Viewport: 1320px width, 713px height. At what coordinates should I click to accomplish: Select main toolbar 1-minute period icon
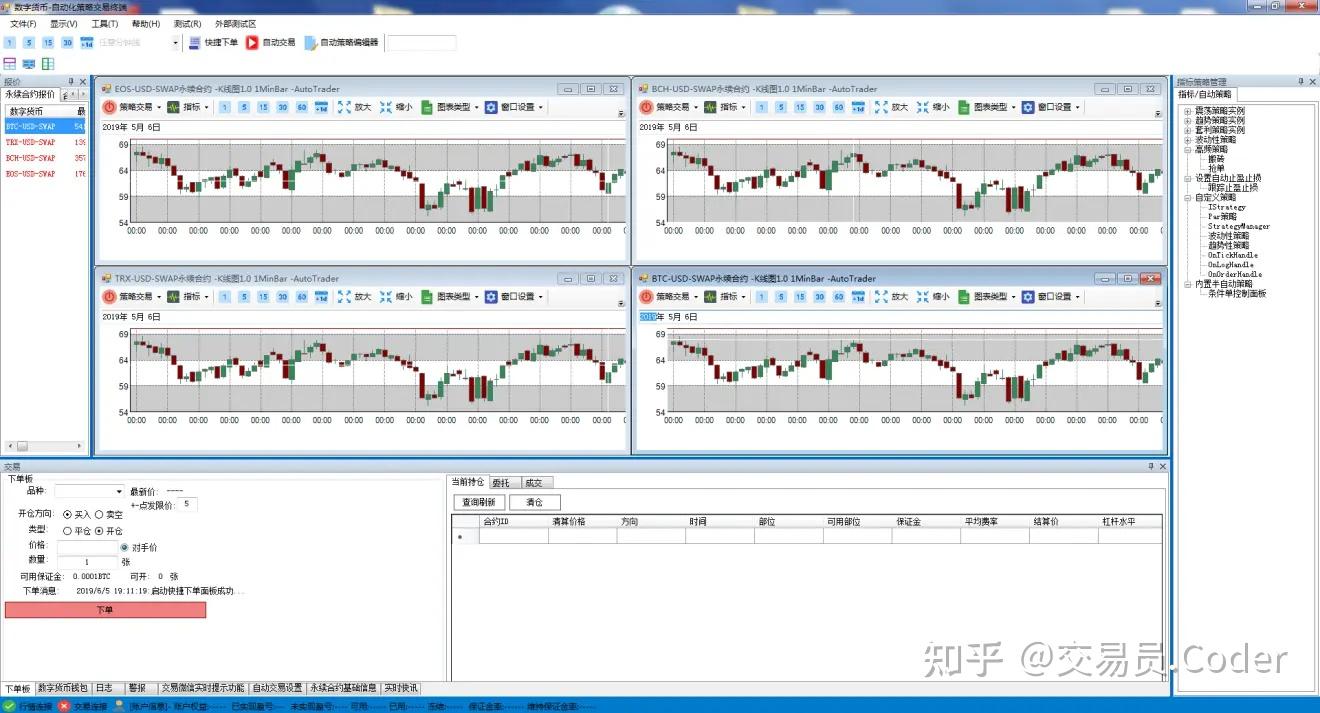(x=10, y=43)
